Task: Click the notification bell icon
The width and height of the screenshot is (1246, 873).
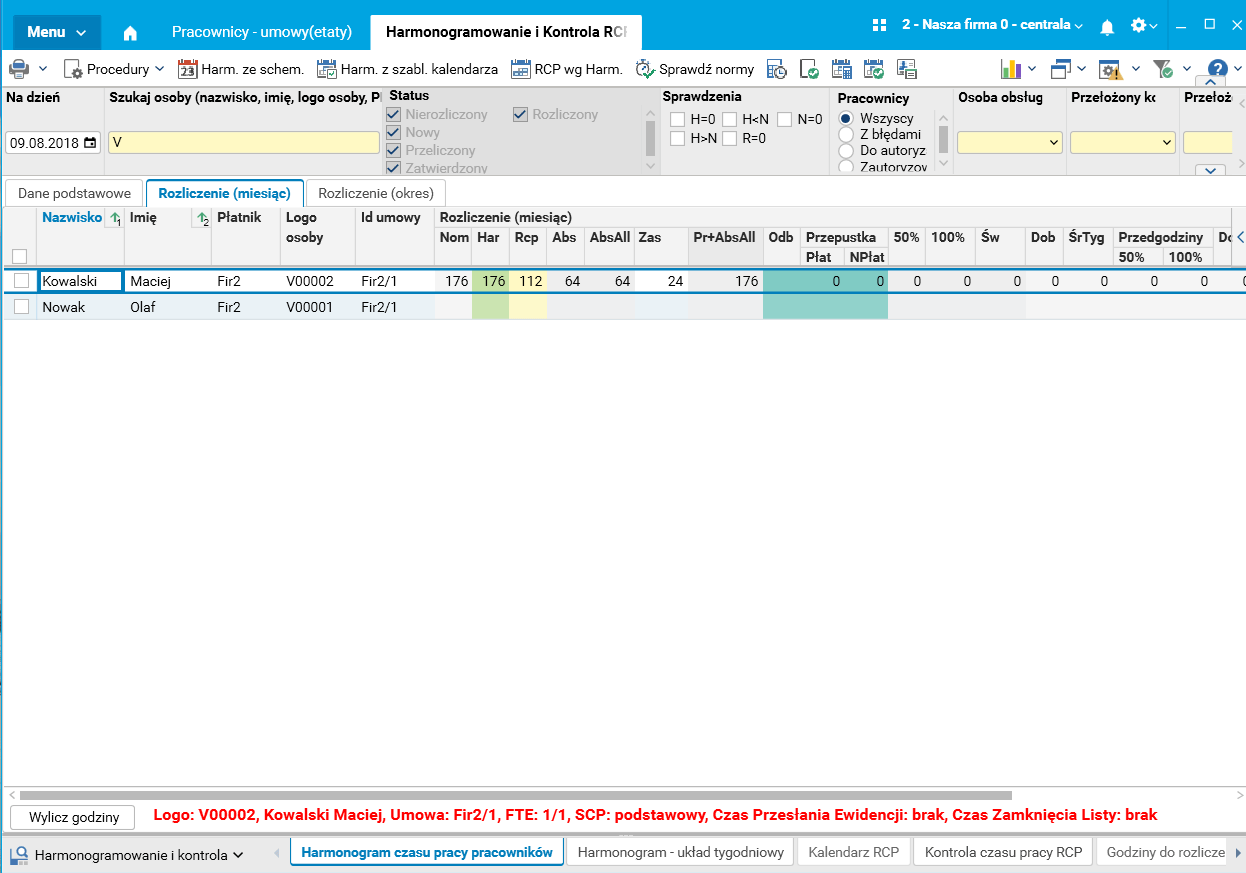Action: (1107, 26)
